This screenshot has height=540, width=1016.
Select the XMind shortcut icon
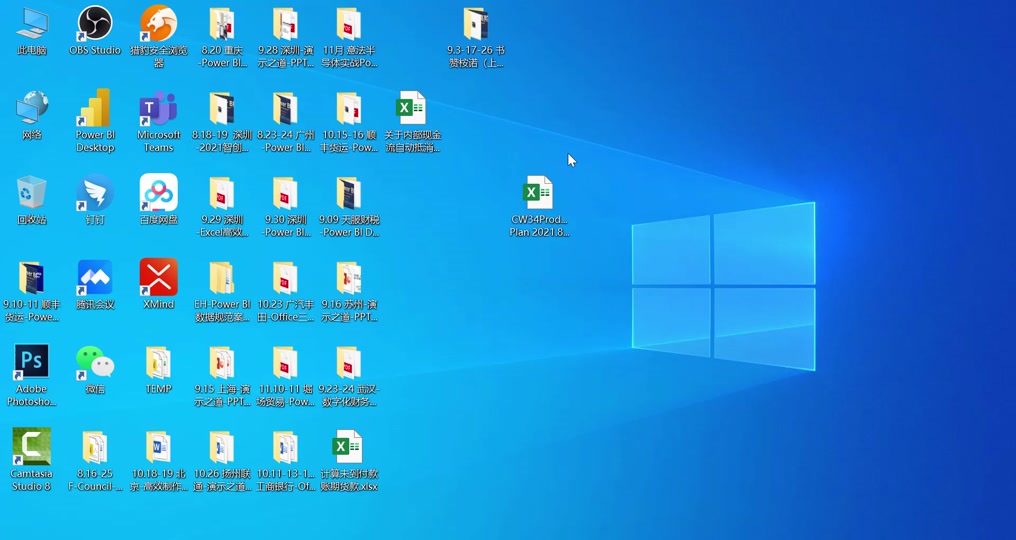coord(159,284)
